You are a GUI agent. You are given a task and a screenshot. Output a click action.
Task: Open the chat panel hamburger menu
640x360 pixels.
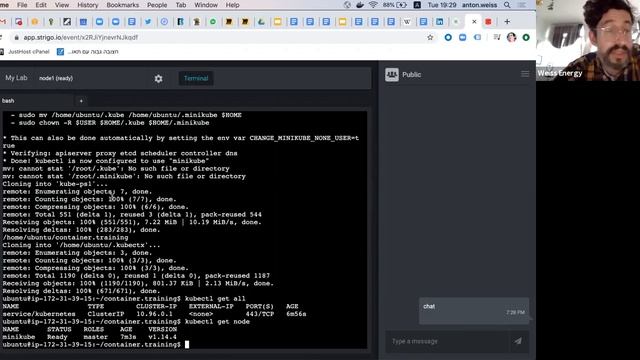pyautogui.click(x=525, y=74)
